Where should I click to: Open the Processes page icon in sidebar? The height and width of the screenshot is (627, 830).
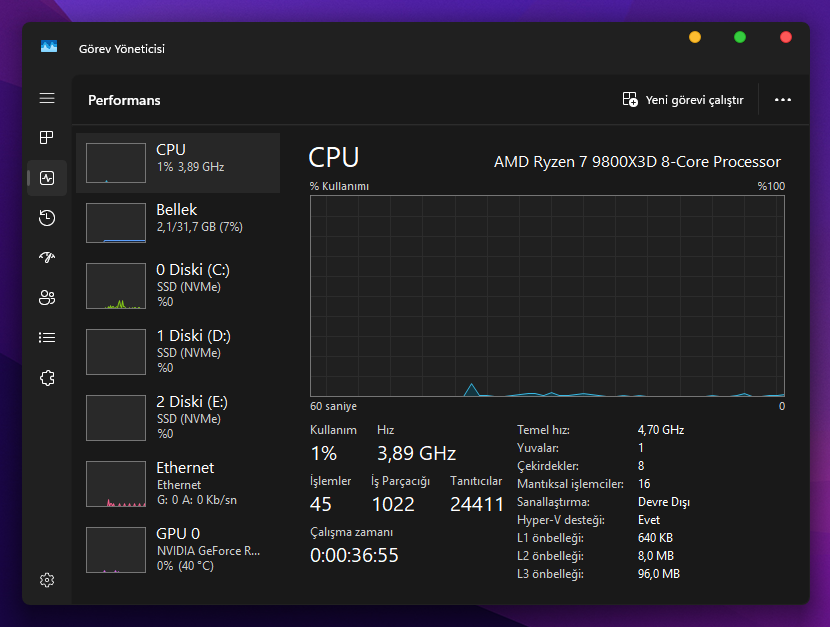[47, 138]
